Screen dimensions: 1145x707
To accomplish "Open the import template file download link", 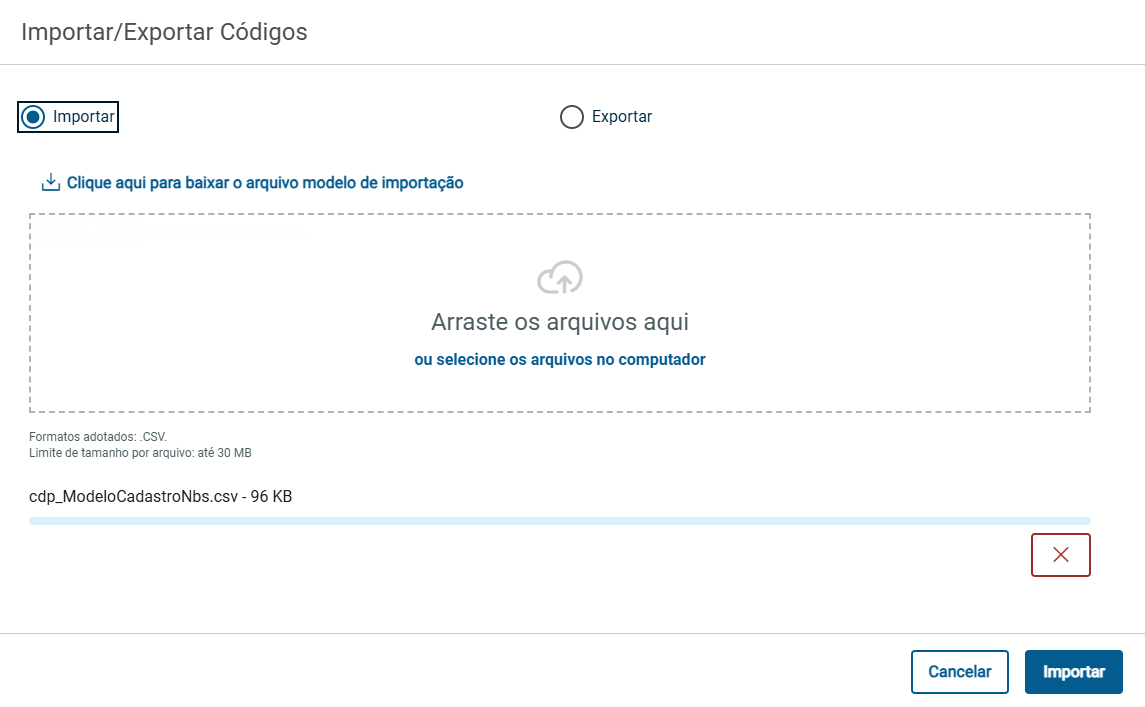I will (x=265, y=183).
